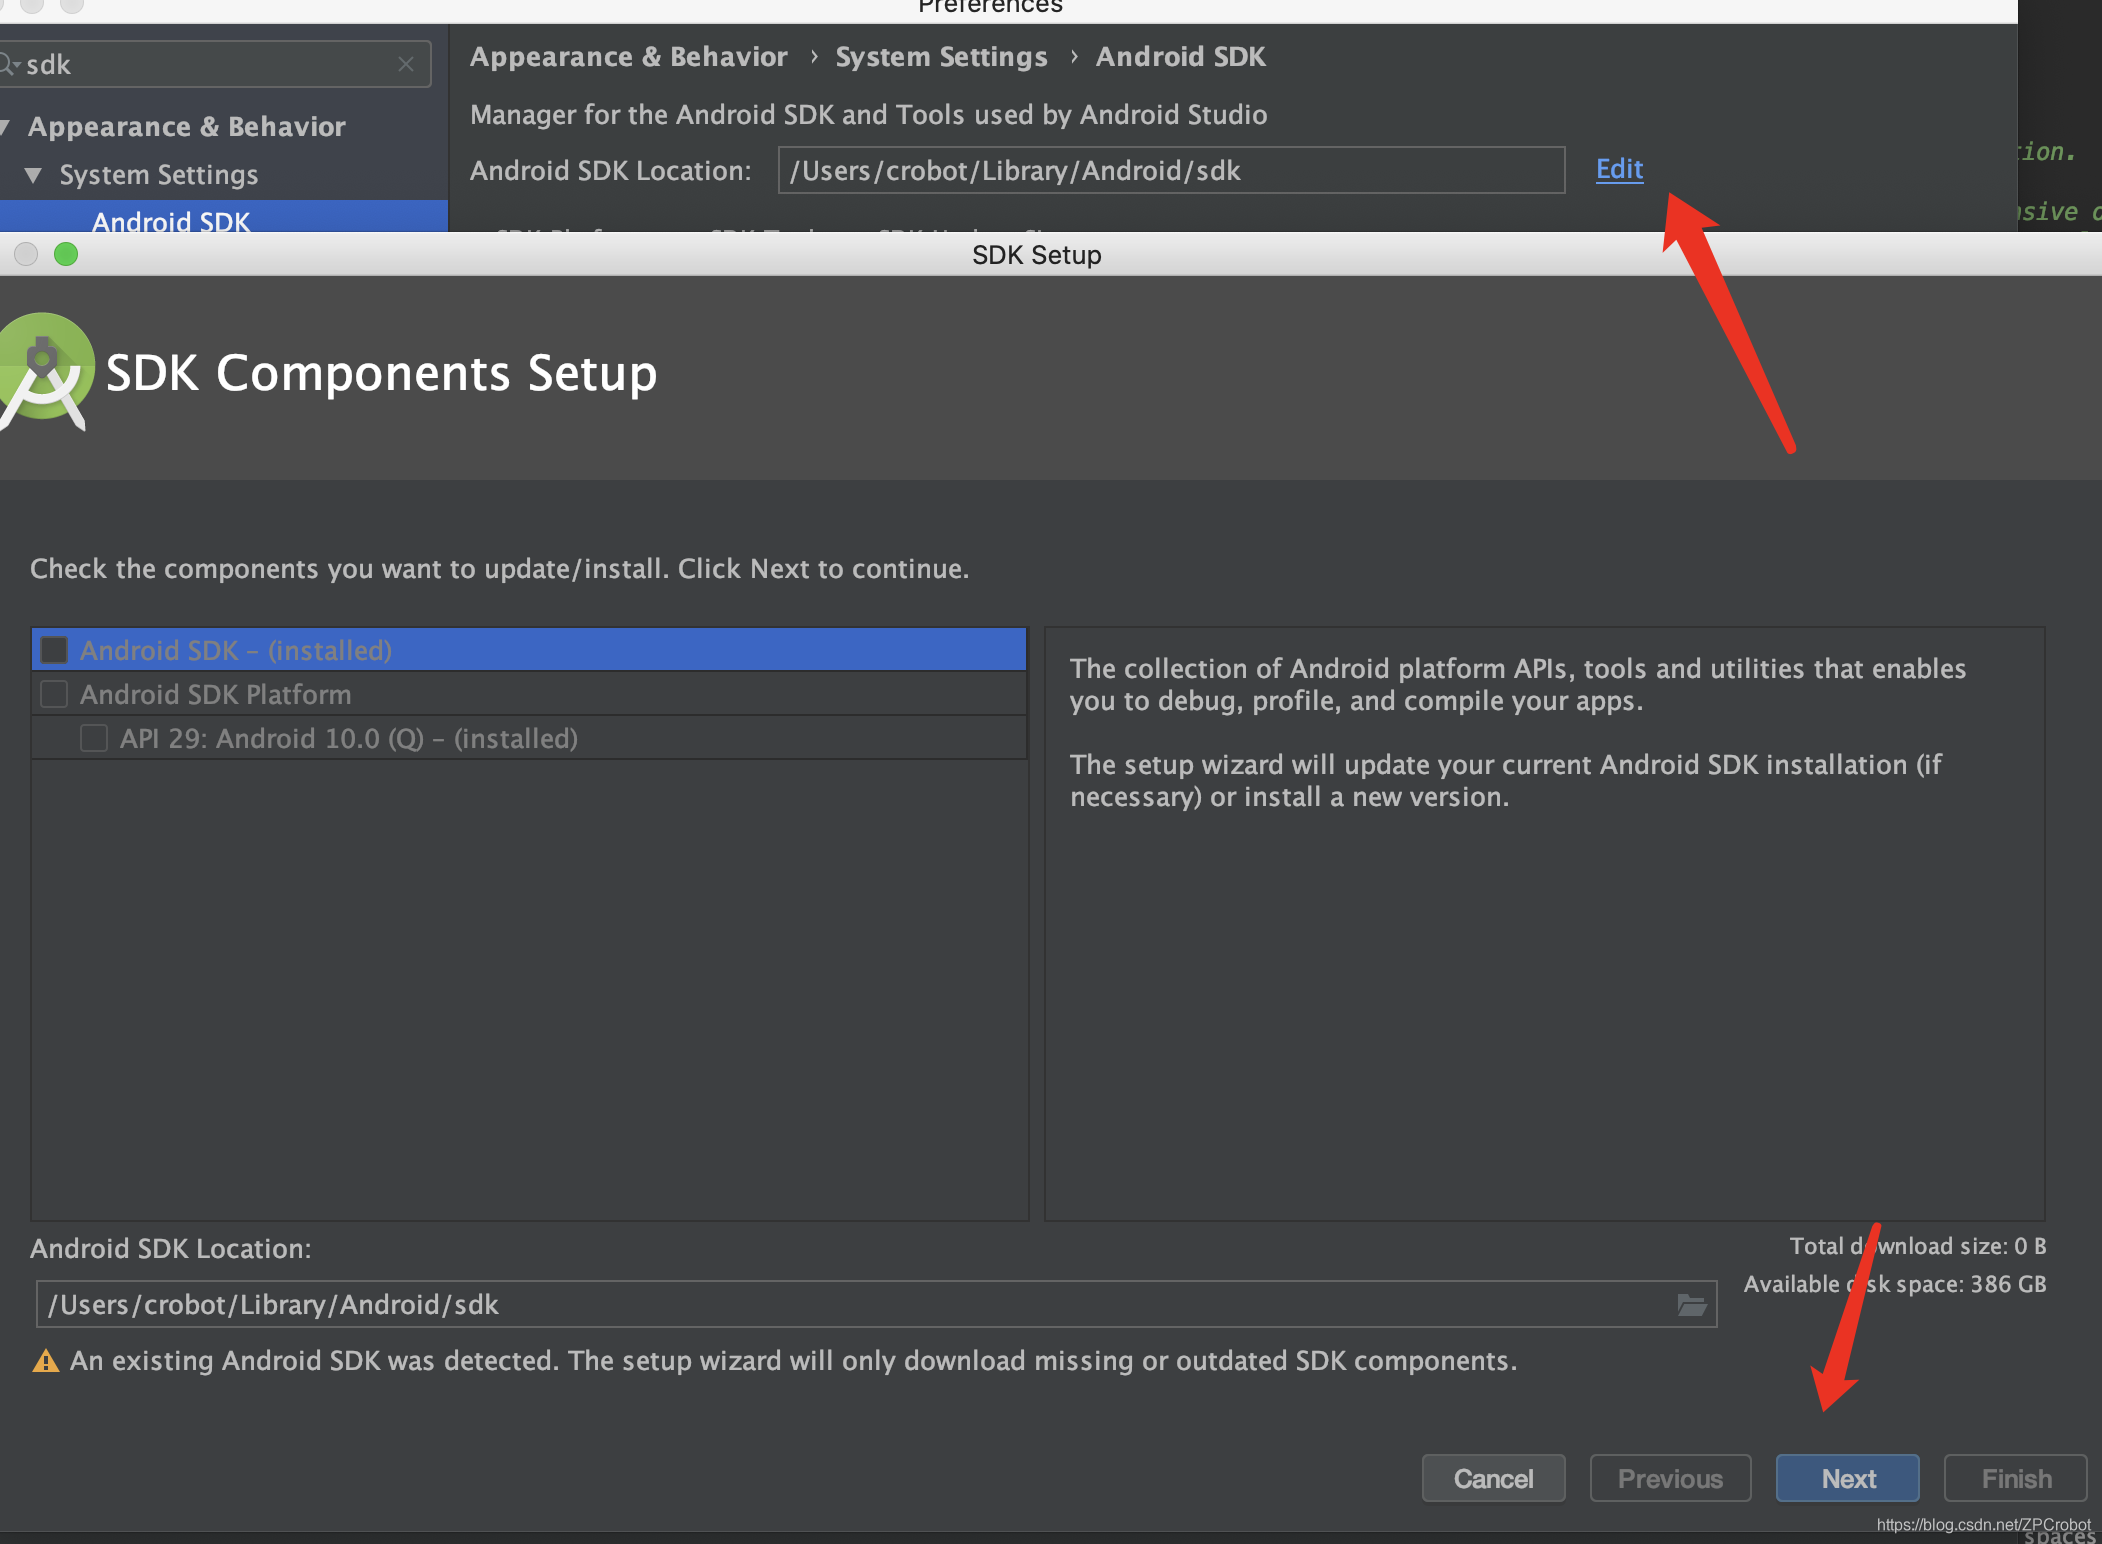Screen dimensions: 2102x1544
Task: Click the yellow warning triangle icon
Action: tap(45, 1361)
